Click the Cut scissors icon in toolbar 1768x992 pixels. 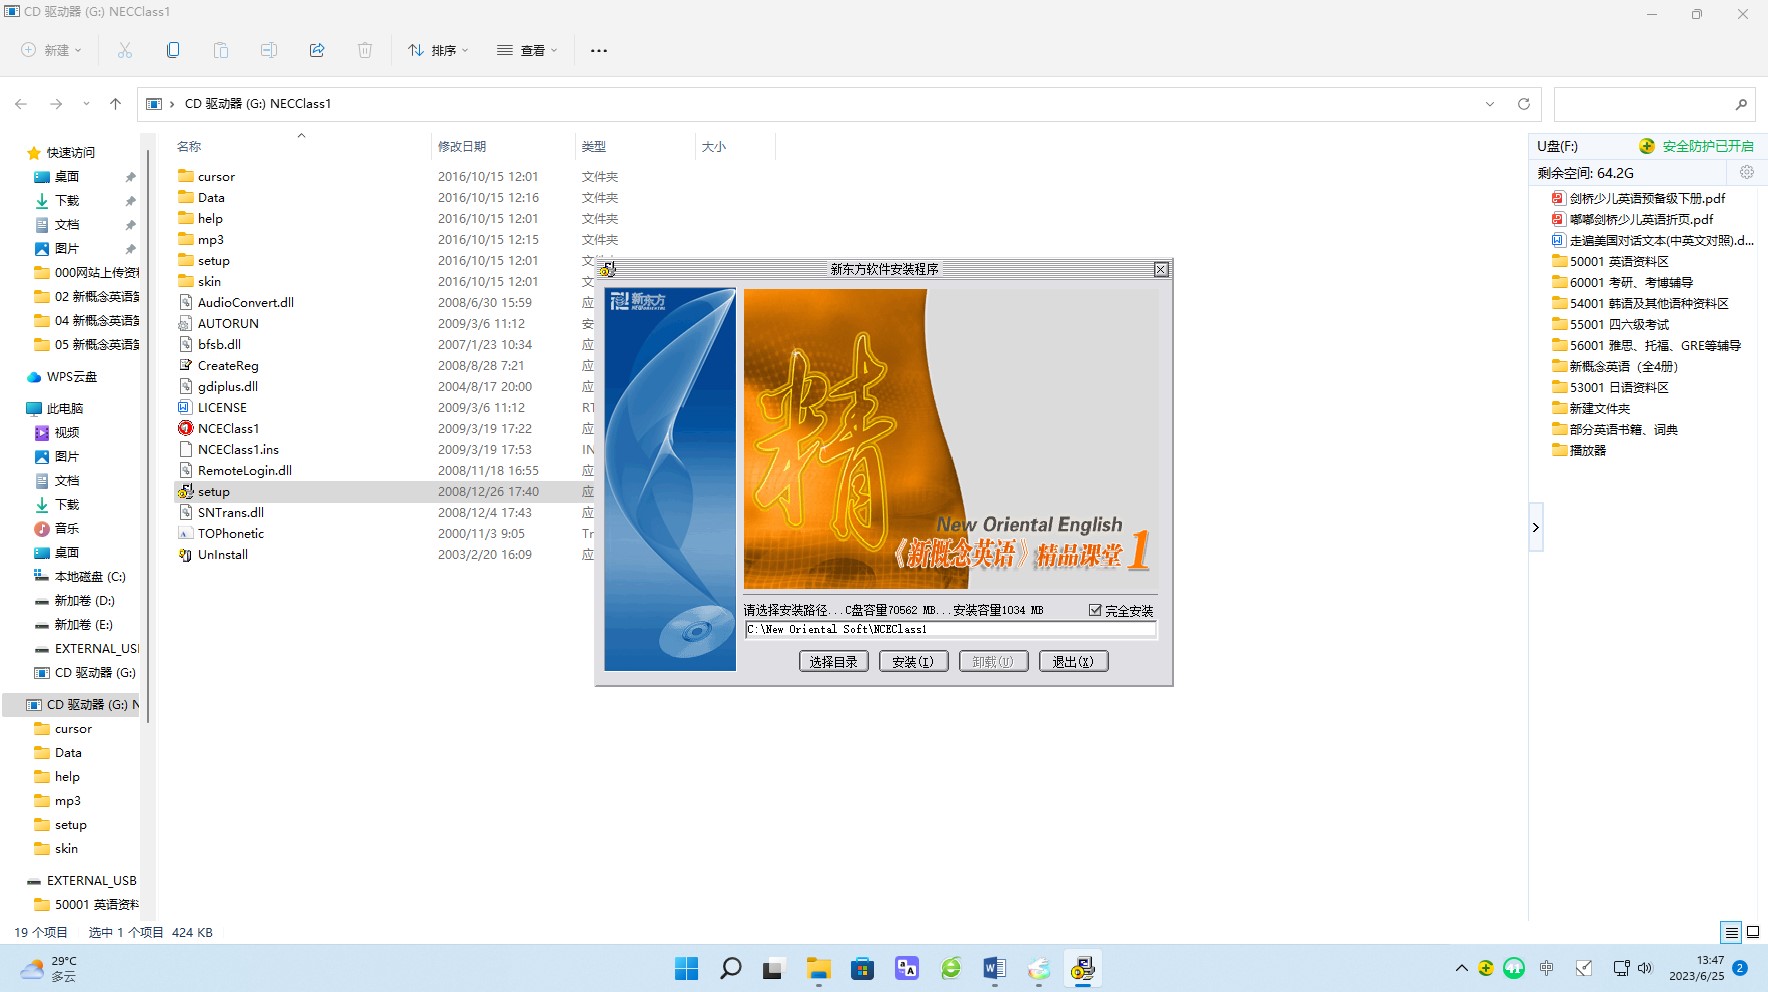pos(125,50)
